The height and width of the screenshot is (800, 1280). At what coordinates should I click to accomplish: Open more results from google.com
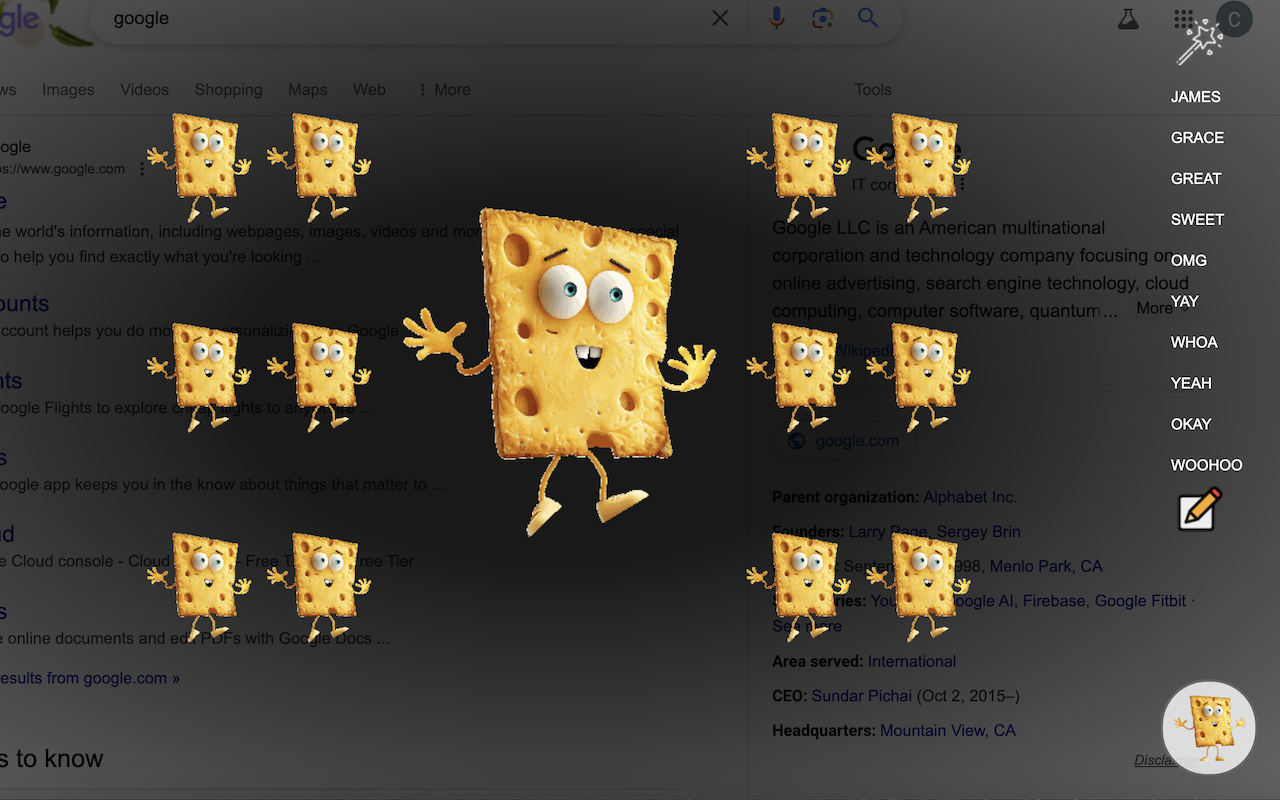[x=90, y=678]
